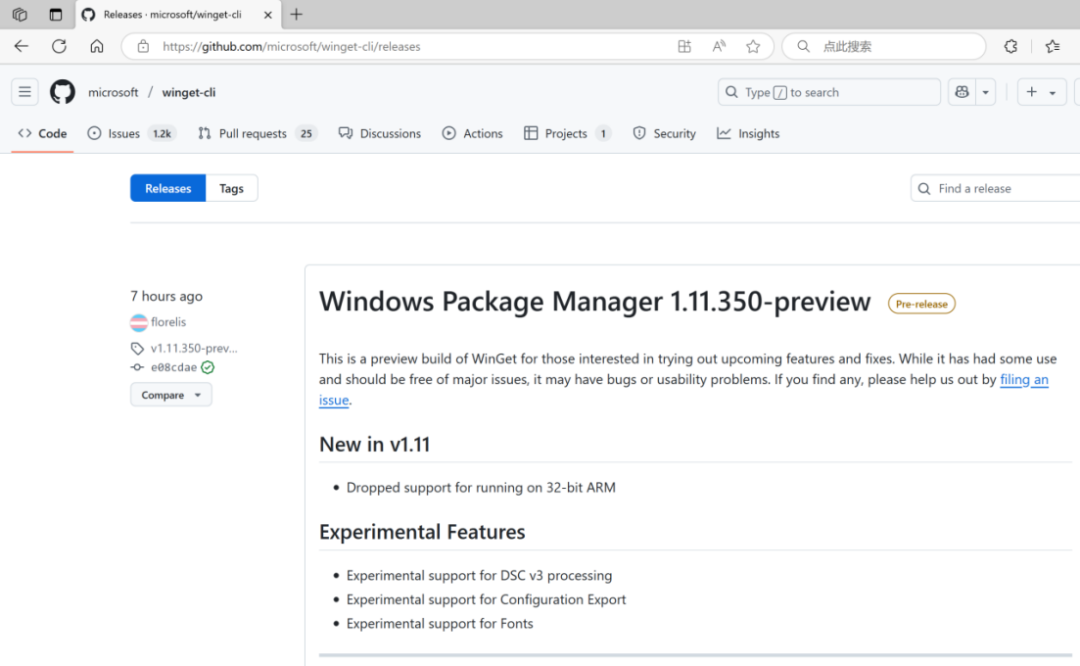1080x666 pixels.
Task: Click the GitHub octocat logo
Action: pos(61,91)
